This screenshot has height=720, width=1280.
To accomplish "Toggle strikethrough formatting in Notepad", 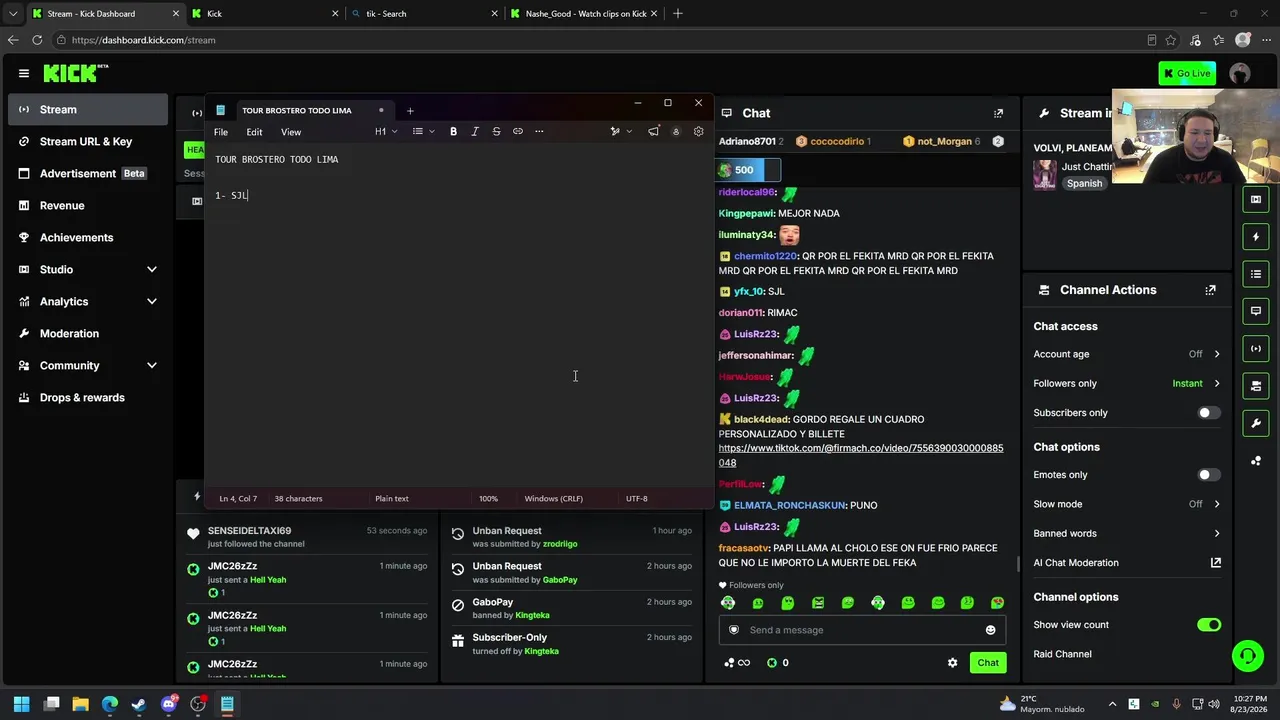I will [496, 131].
